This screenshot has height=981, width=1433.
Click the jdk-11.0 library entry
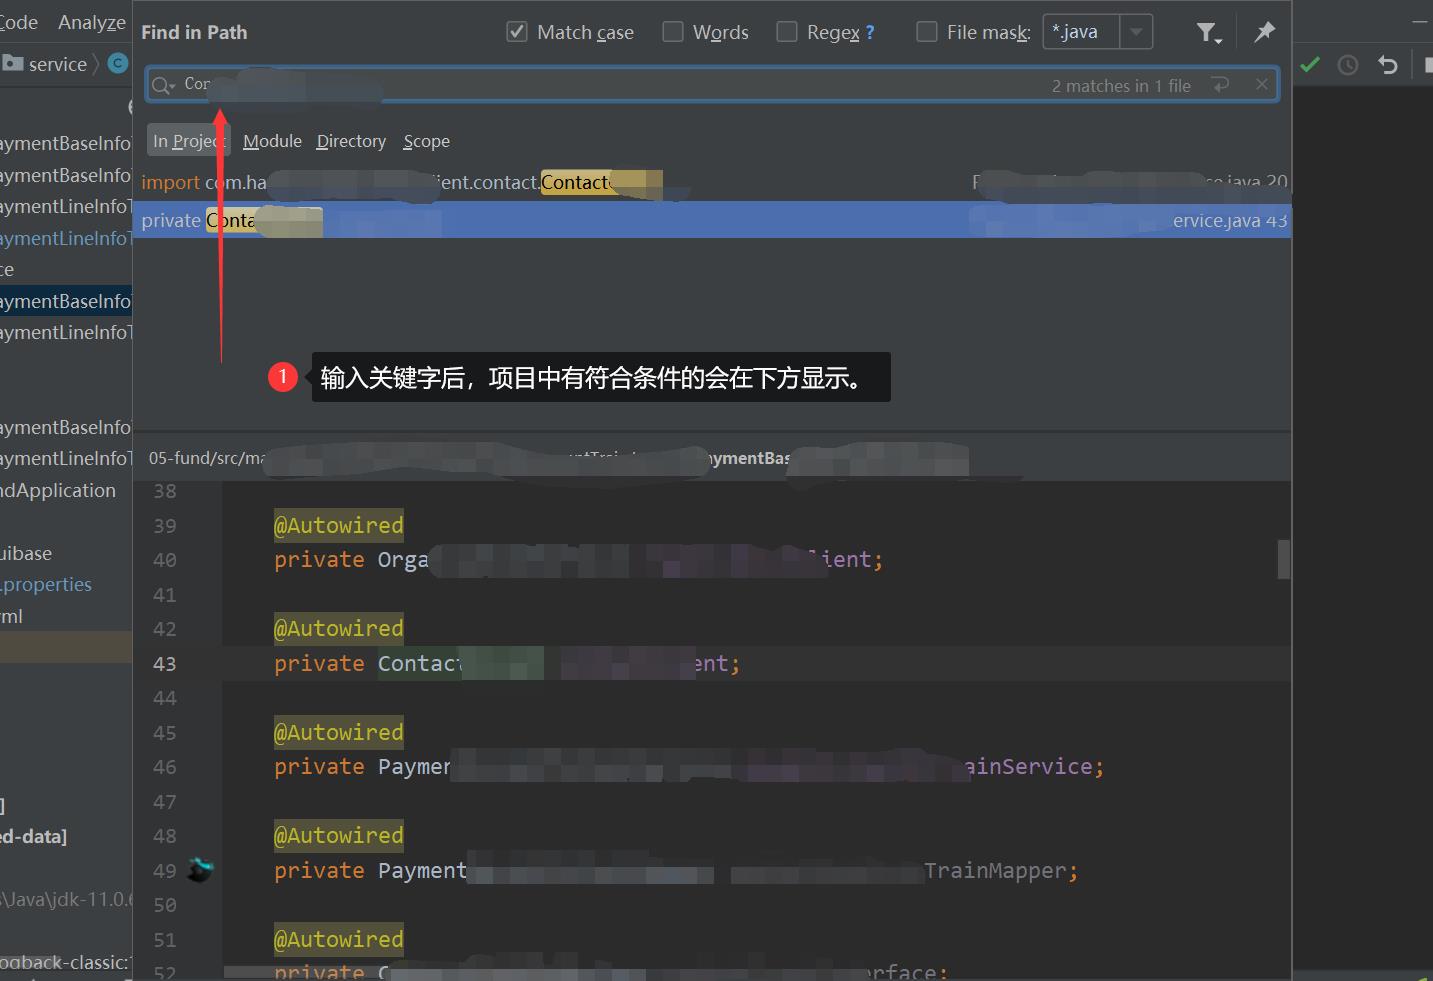[66, 899]
